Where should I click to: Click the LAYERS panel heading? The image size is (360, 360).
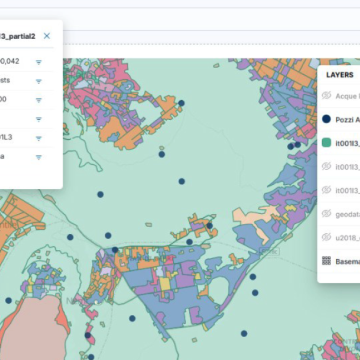340,75
